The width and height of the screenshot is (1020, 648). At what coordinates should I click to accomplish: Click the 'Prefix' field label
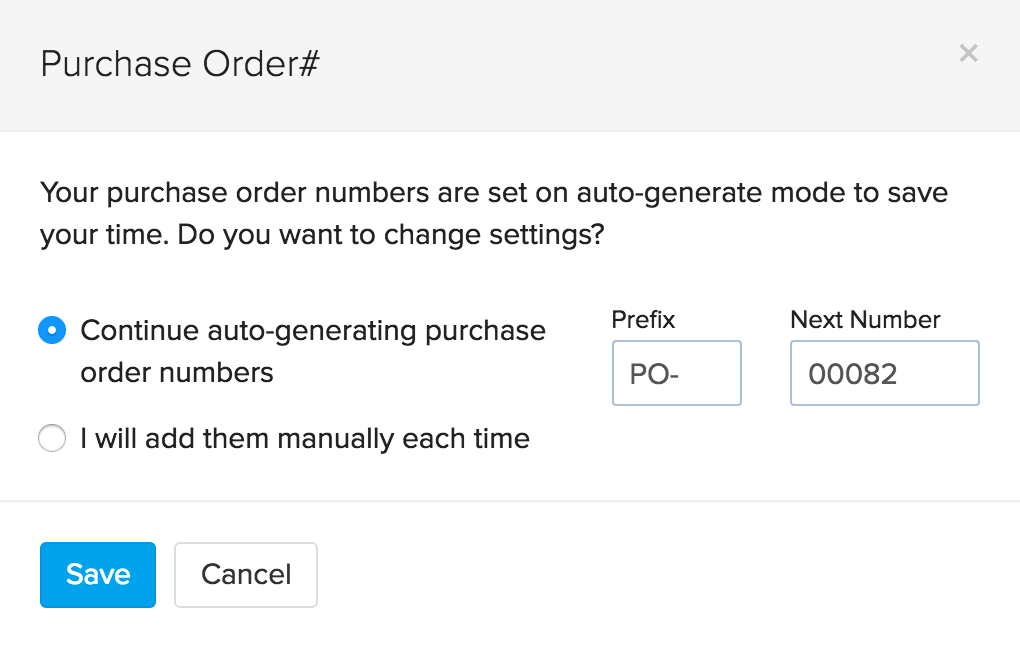(x=641, y=319)
